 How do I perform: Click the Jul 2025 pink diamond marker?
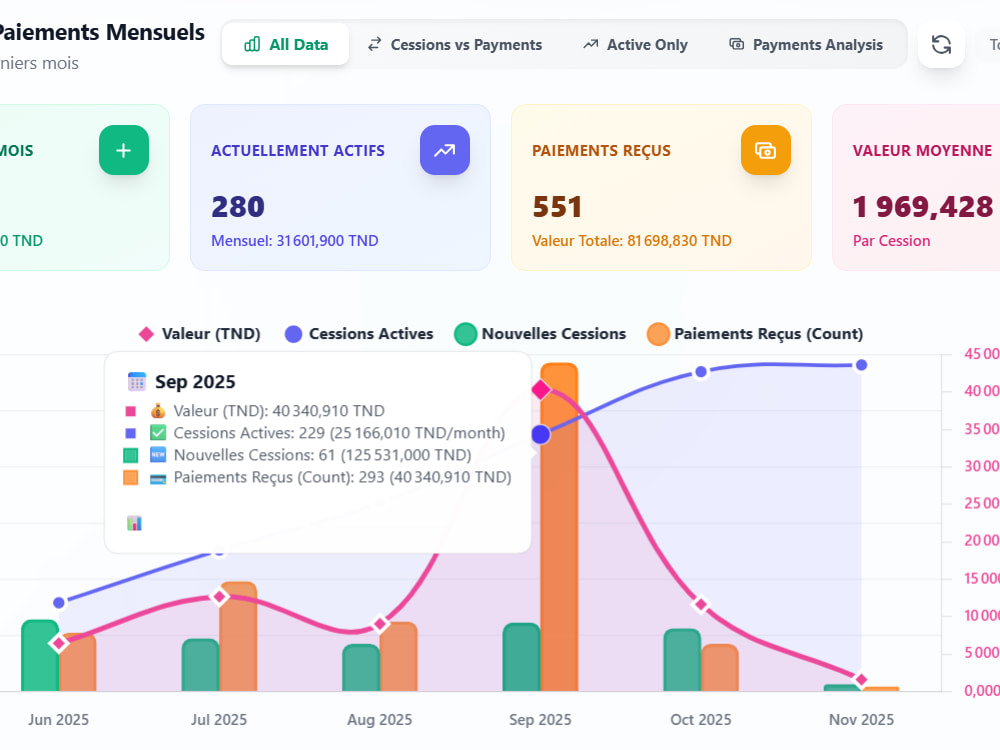[219, 597]
